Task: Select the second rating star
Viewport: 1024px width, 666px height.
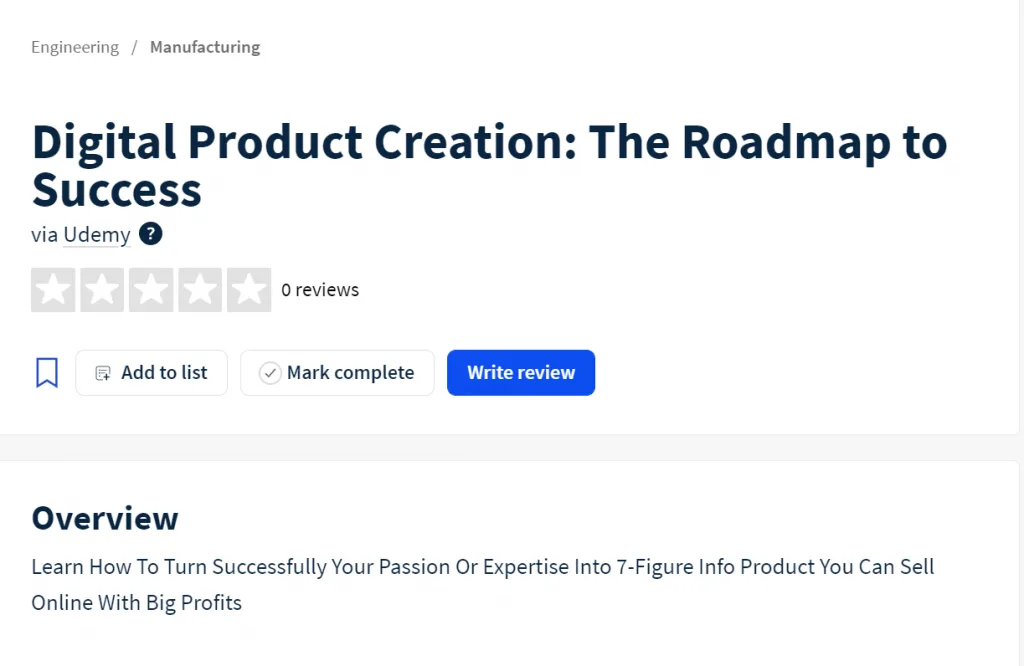Action: [x=102, y=289]
